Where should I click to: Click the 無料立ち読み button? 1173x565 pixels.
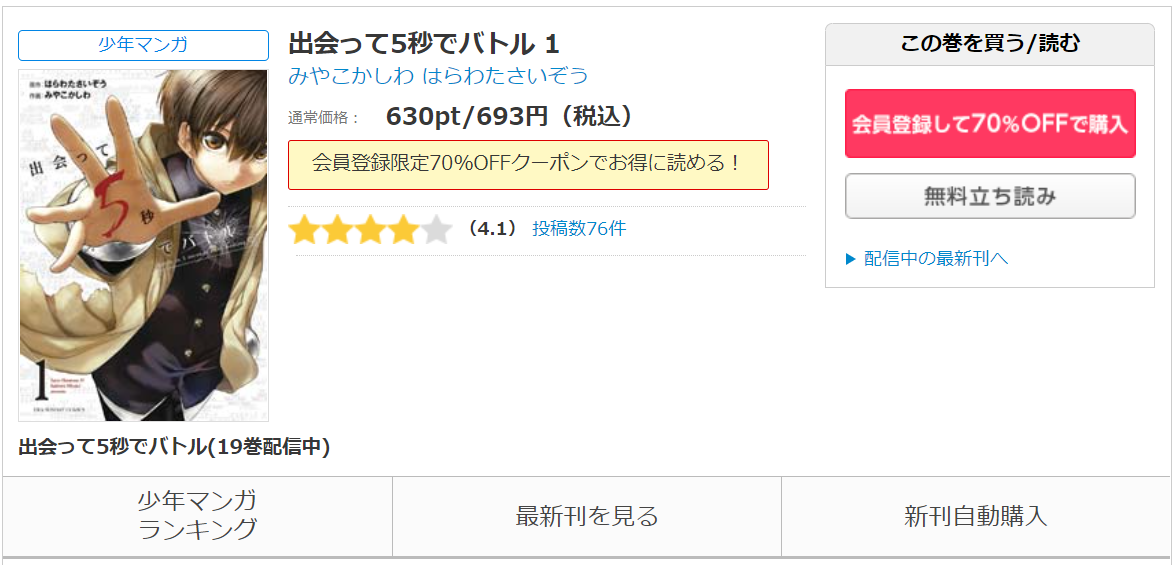[990, 196]
